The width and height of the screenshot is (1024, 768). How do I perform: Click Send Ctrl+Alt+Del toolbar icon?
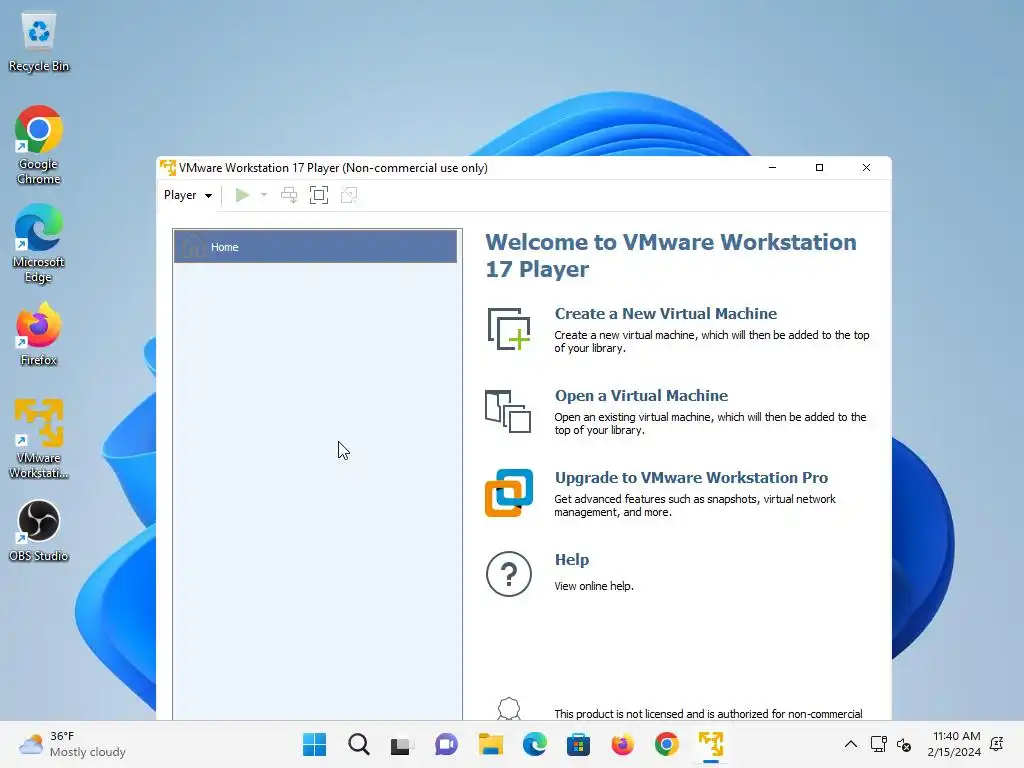[x=289, y=195]
